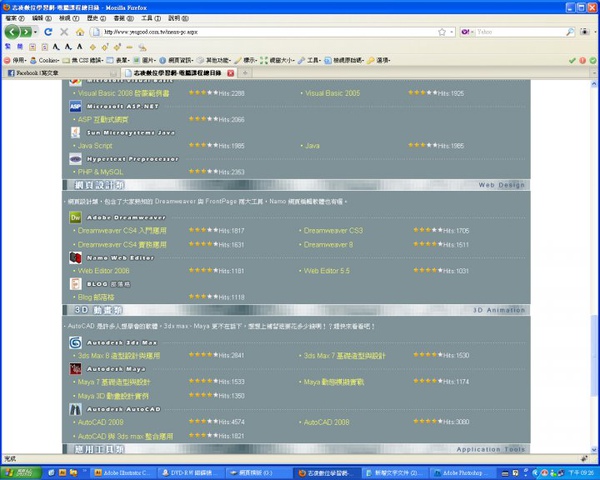
Task: Switch to Adobe Photoshop in the taskbar
Action: [x=462, y=473]
